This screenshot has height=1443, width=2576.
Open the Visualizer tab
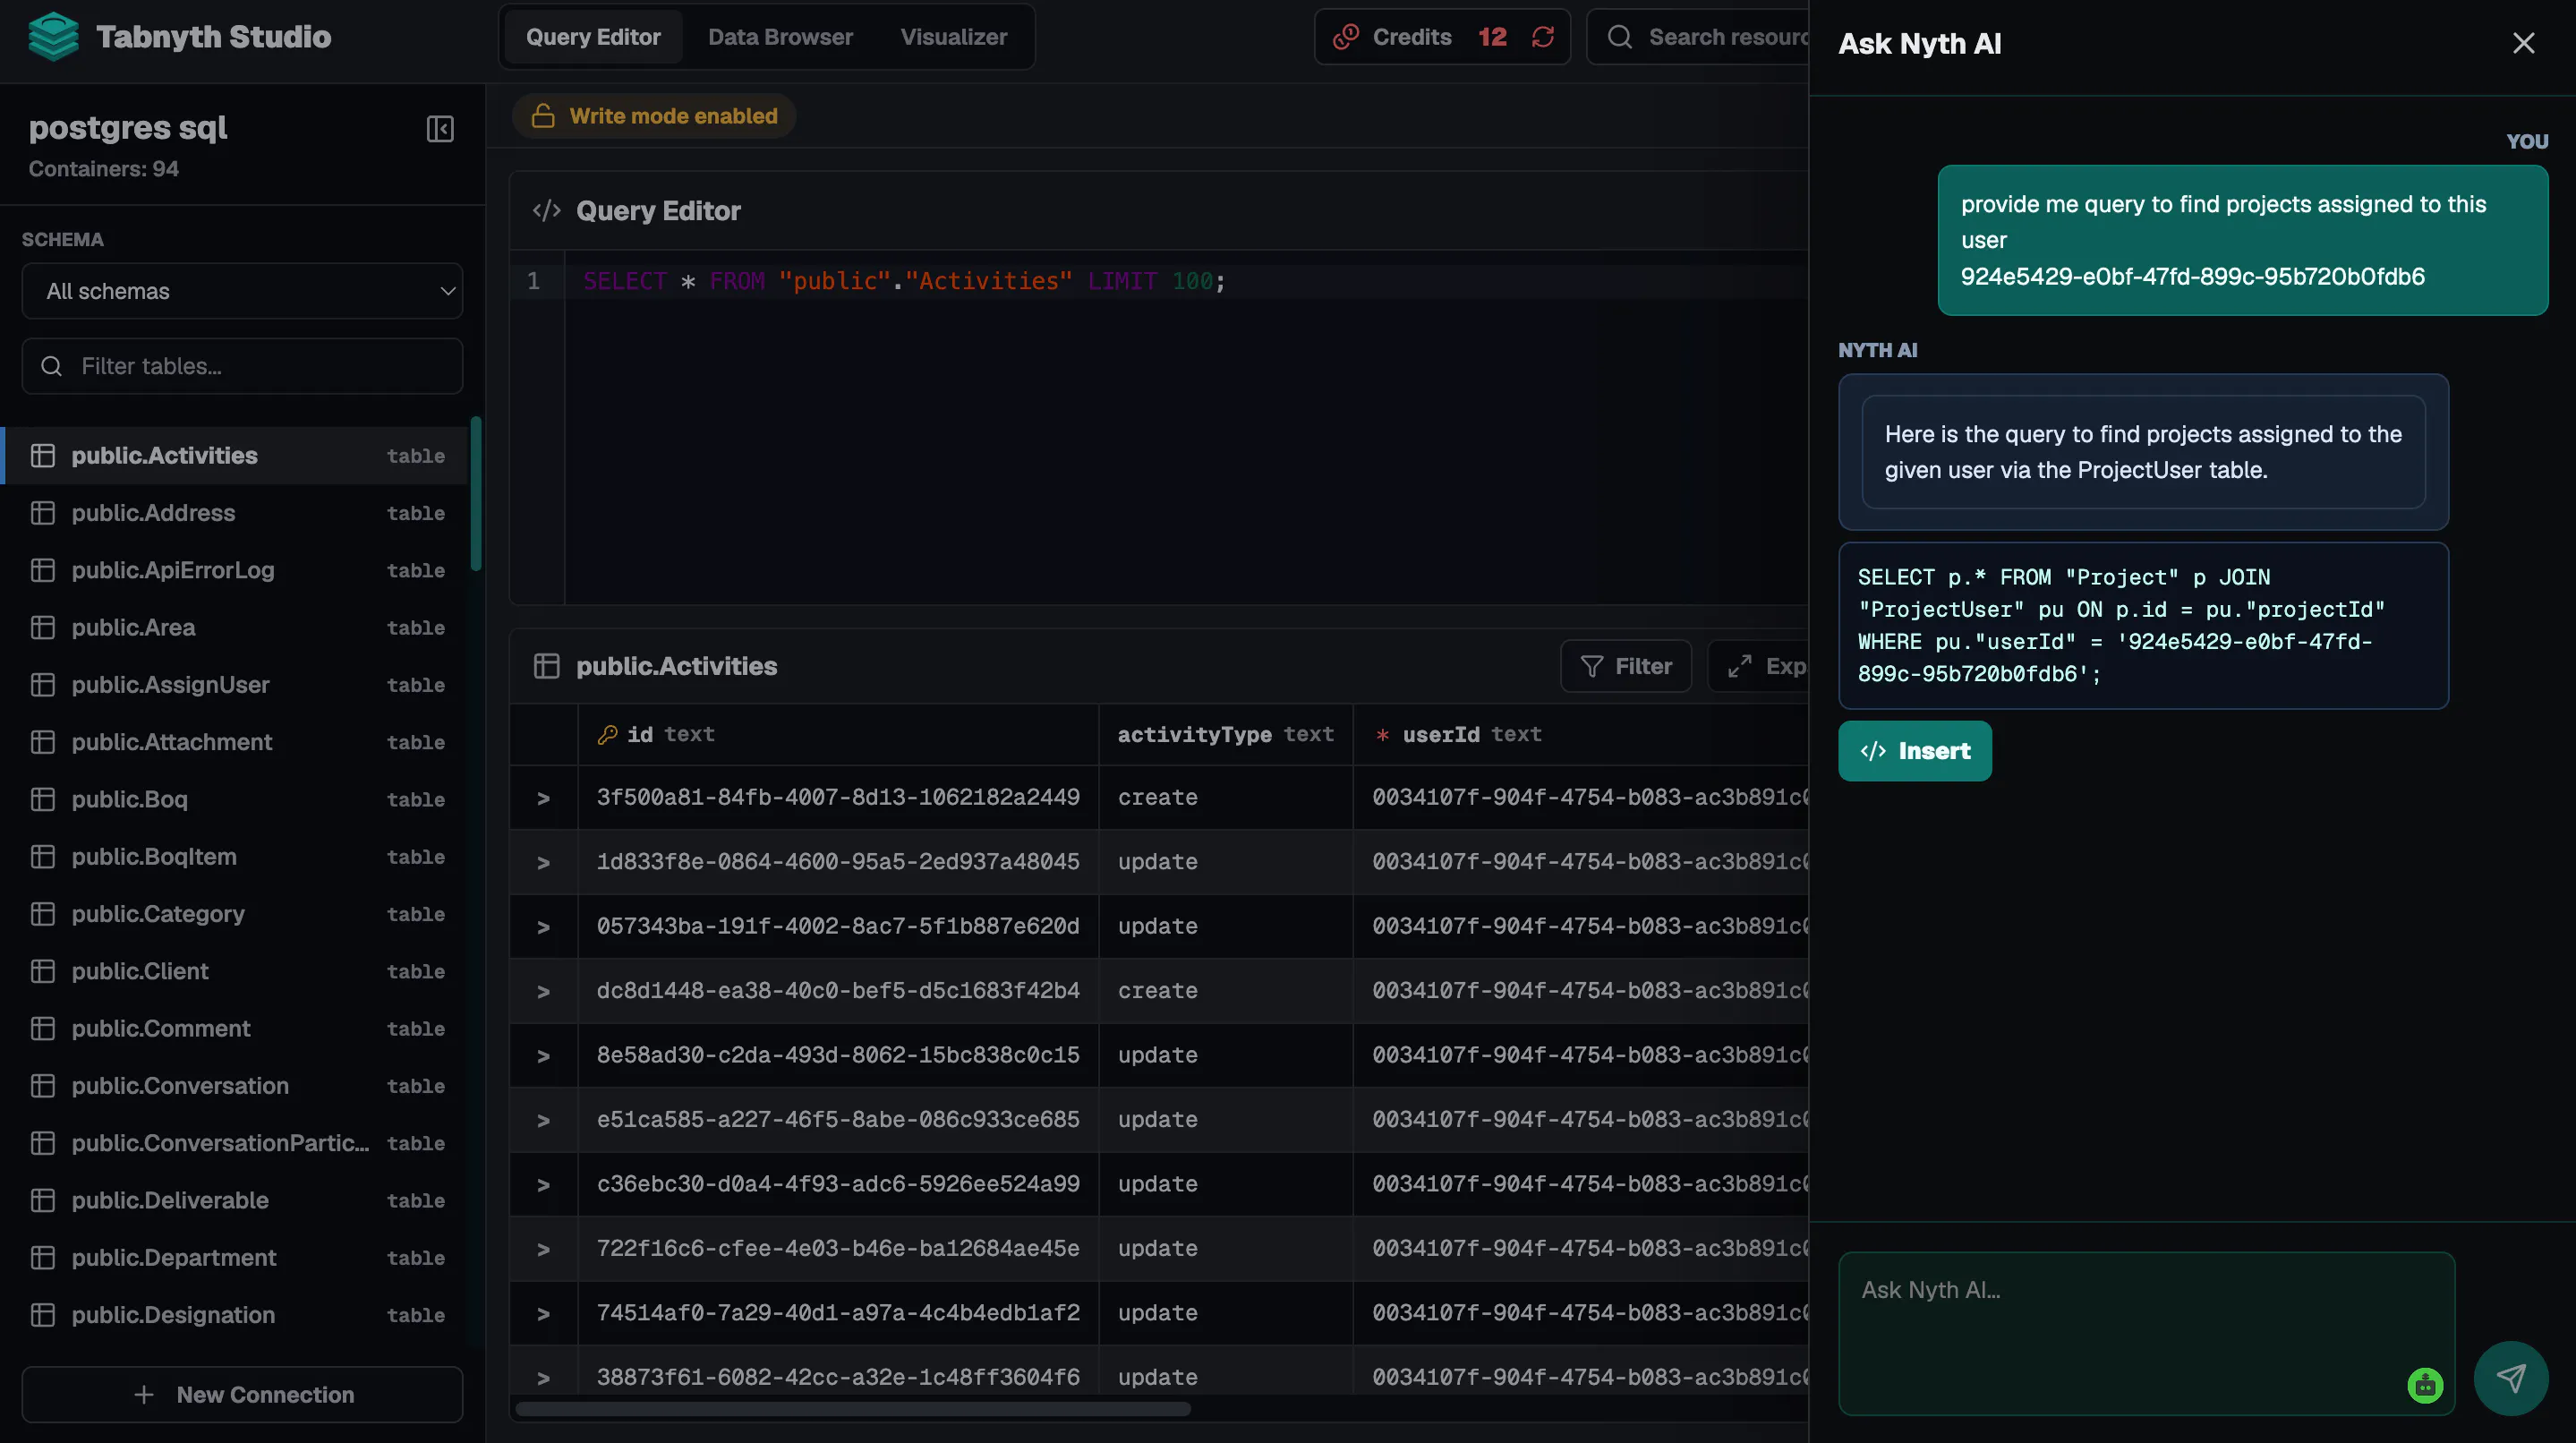tap(953, 37)
